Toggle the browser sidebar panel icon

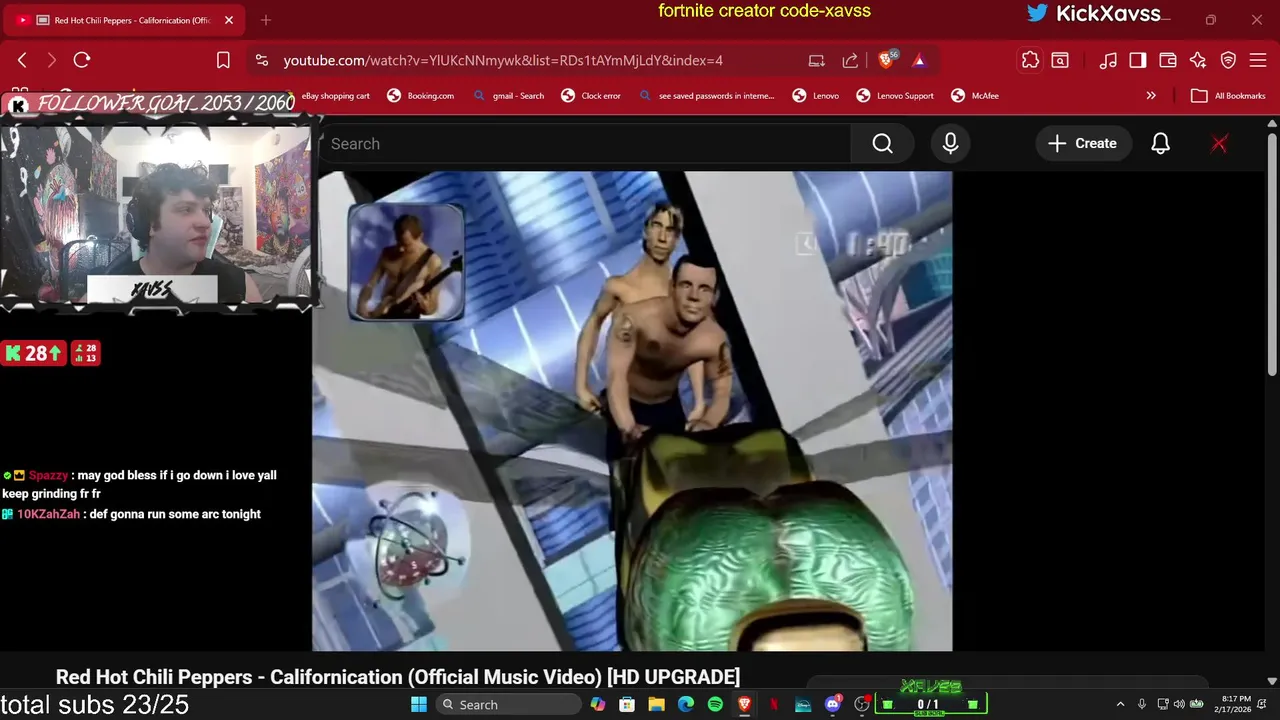[x=1138, y=60]
